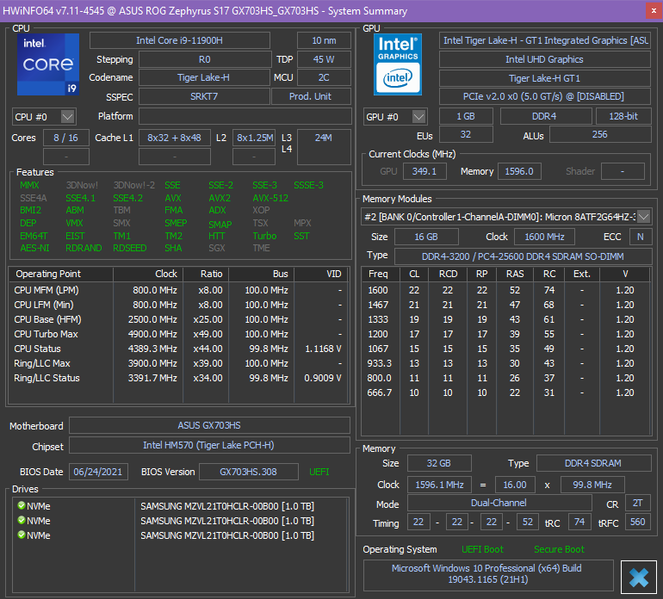This screenshot has height=599, width=663.
Task: Click the second NVMe drive status icon
Action: [x=22, y=521]
